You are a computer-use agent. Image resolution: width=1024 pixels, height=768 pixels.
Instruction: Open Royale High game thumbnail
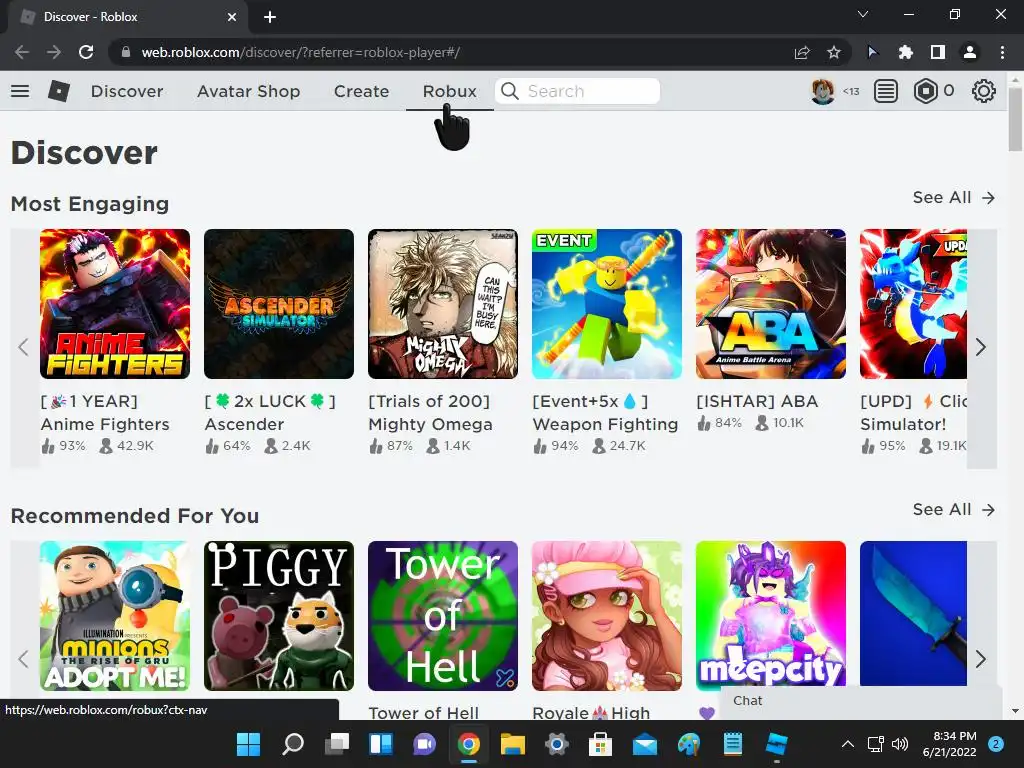607,616
